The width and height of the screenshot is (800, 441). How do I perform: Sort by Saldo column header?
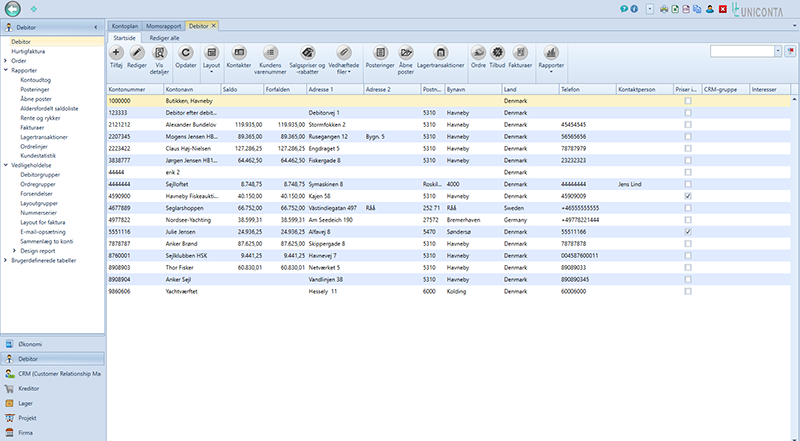(x=242, y=89)
